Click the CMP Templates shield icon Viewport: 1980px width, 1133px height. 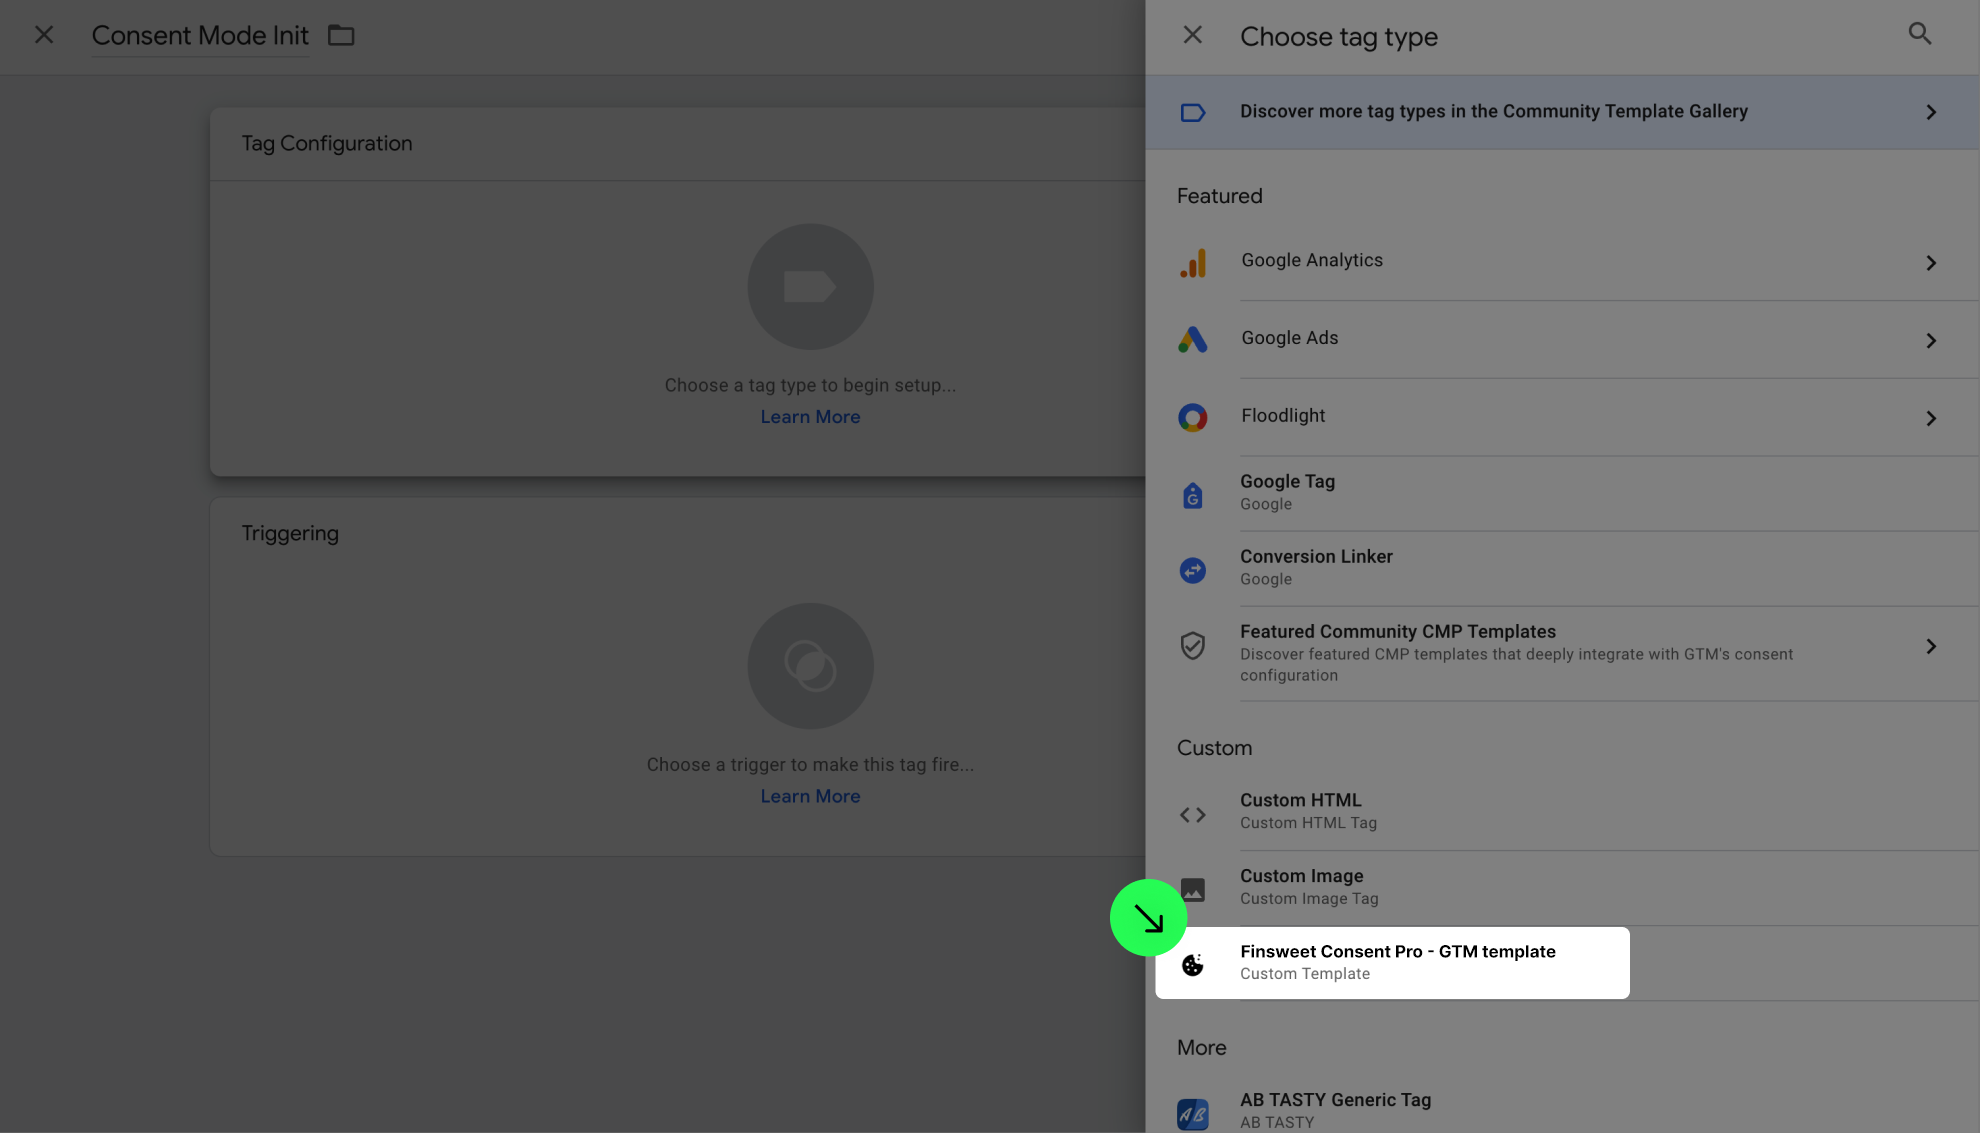(1192, 645)
